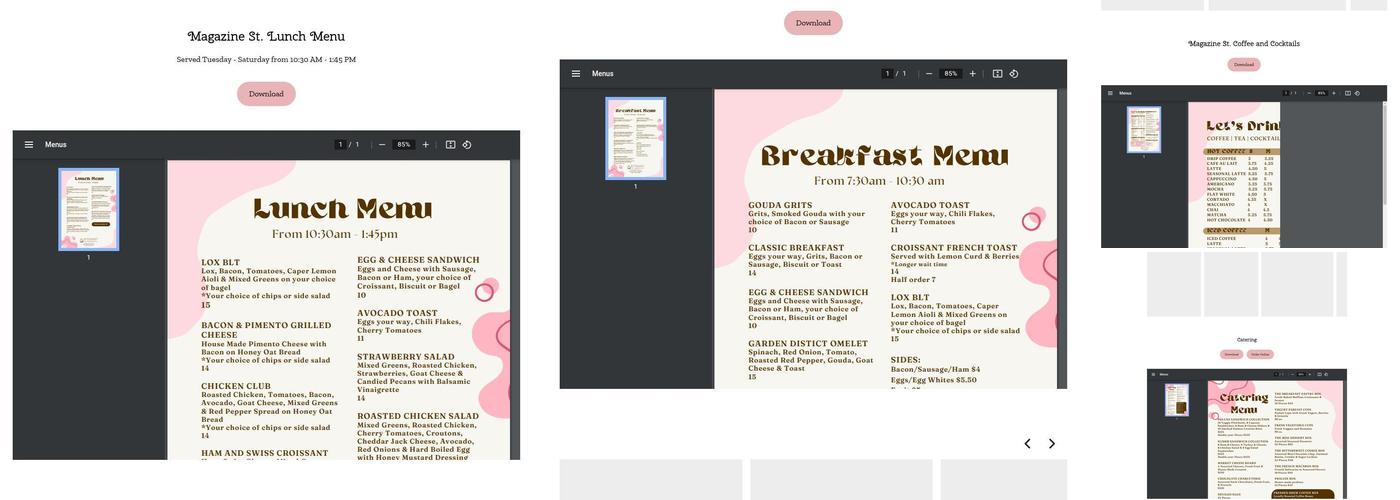Select the Let's Drink page thumbnail

(x=1144, y=129)
